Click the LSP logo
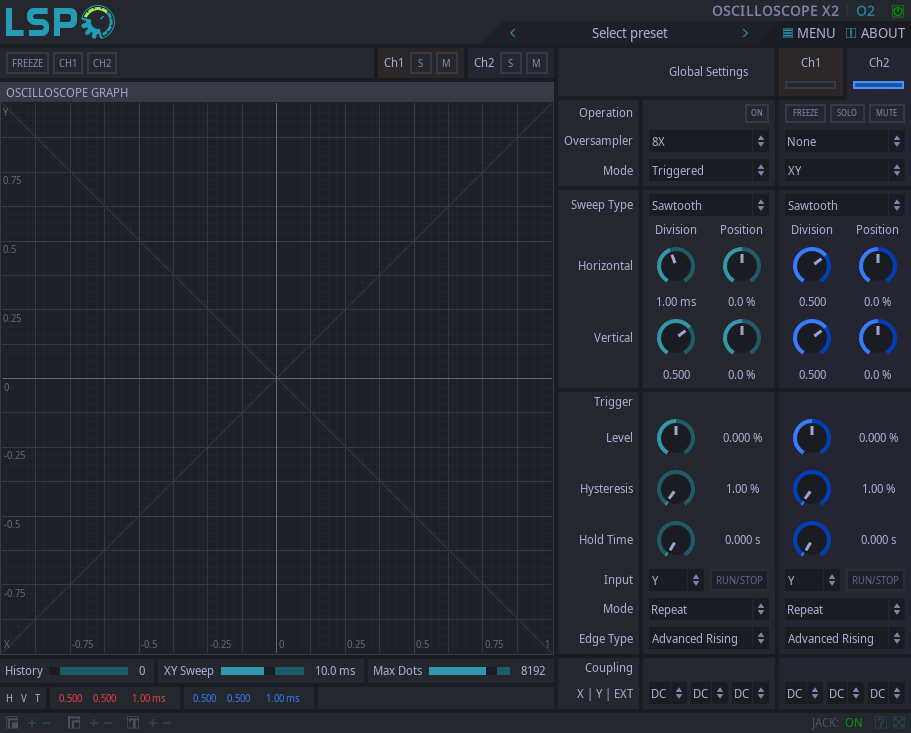The image size is (911, 733). pos(60,21)
